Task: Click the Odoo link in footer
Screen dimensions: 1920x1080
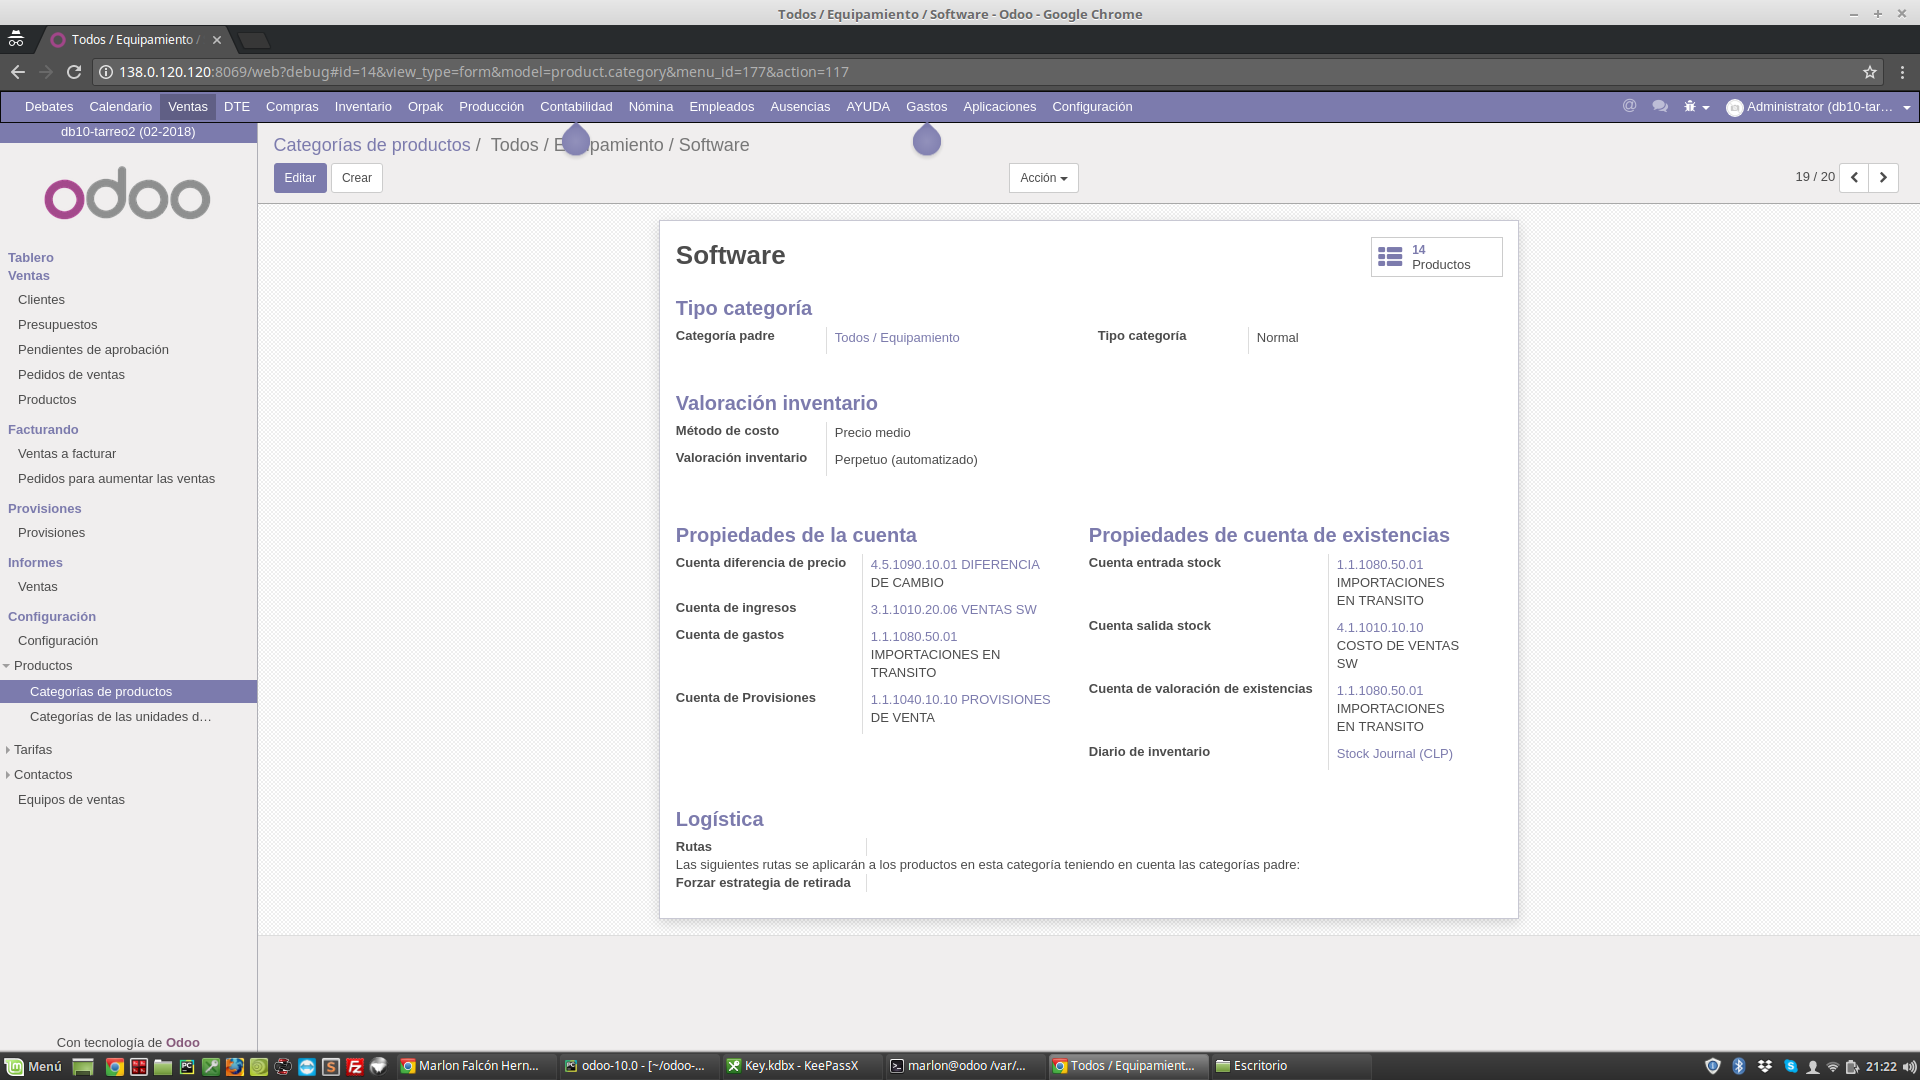Action: [x=182, y=1043]
